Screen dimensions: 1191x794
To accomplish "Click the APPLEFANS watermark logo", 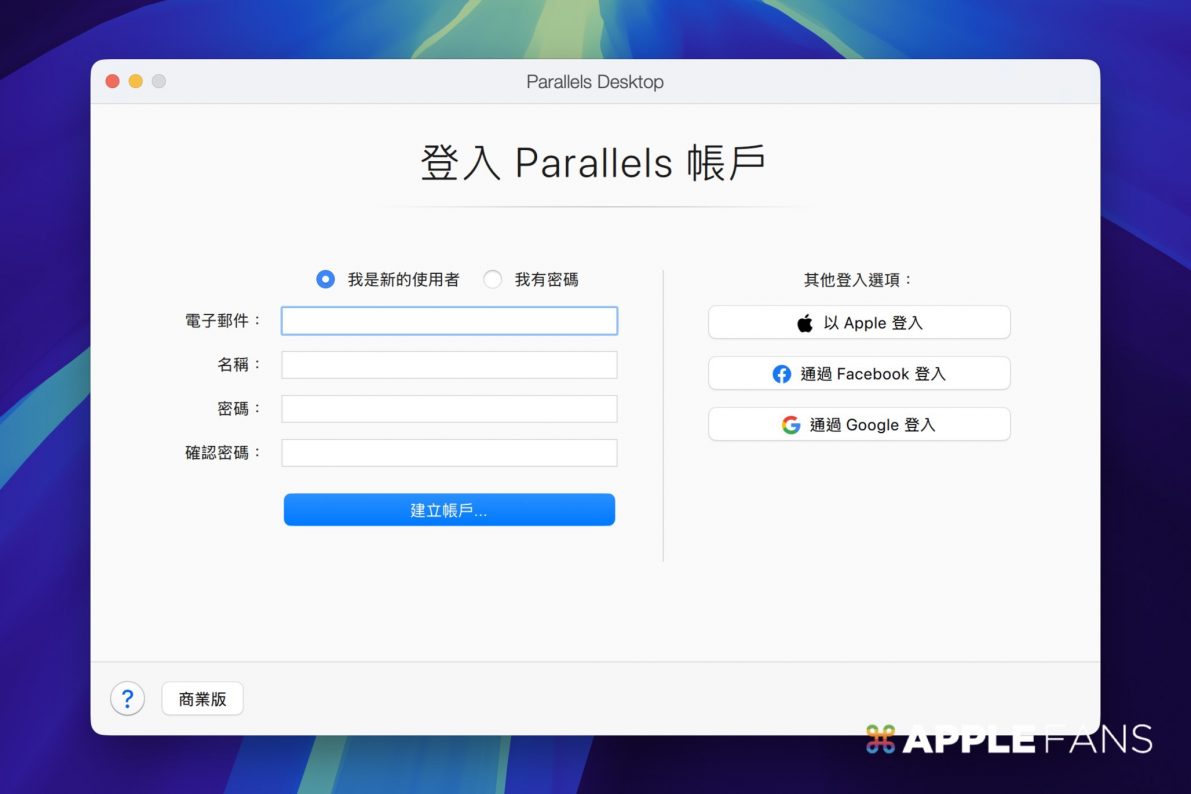I will tap(1009, 739).
